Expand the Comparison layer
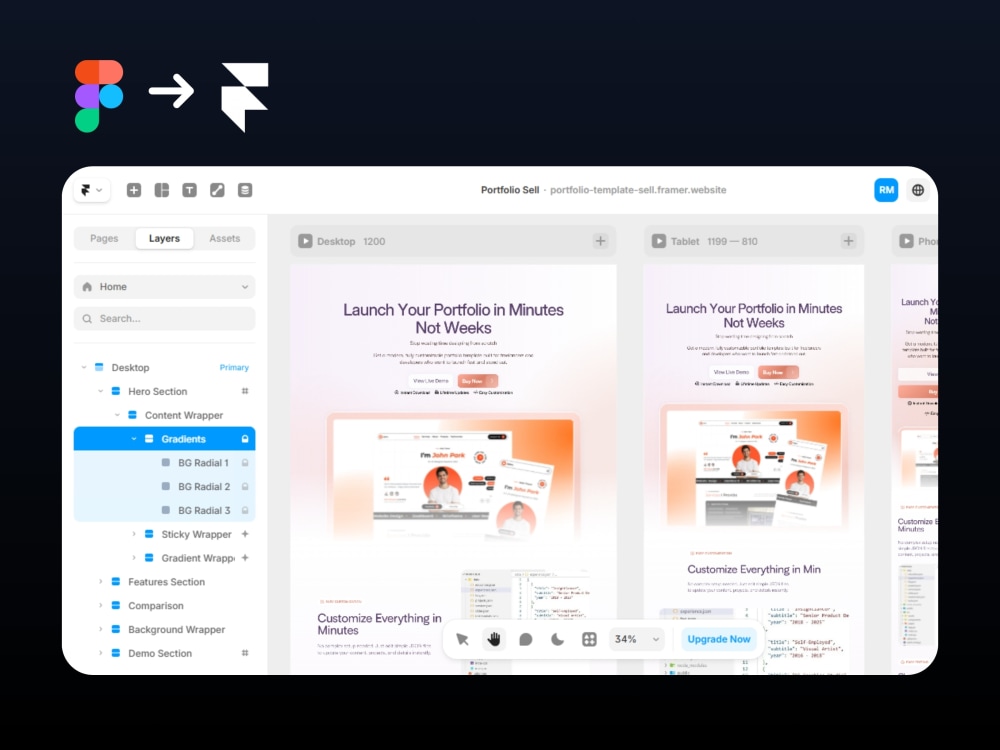 (100, 605)
